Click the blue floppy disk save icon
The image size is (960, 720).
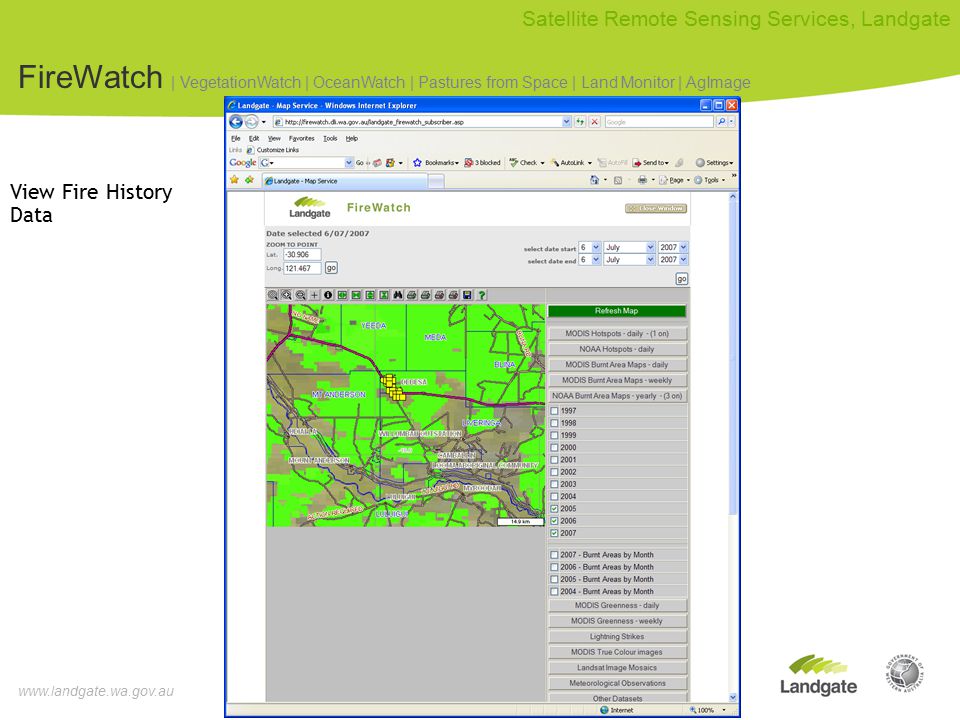(x=467, y=295)
